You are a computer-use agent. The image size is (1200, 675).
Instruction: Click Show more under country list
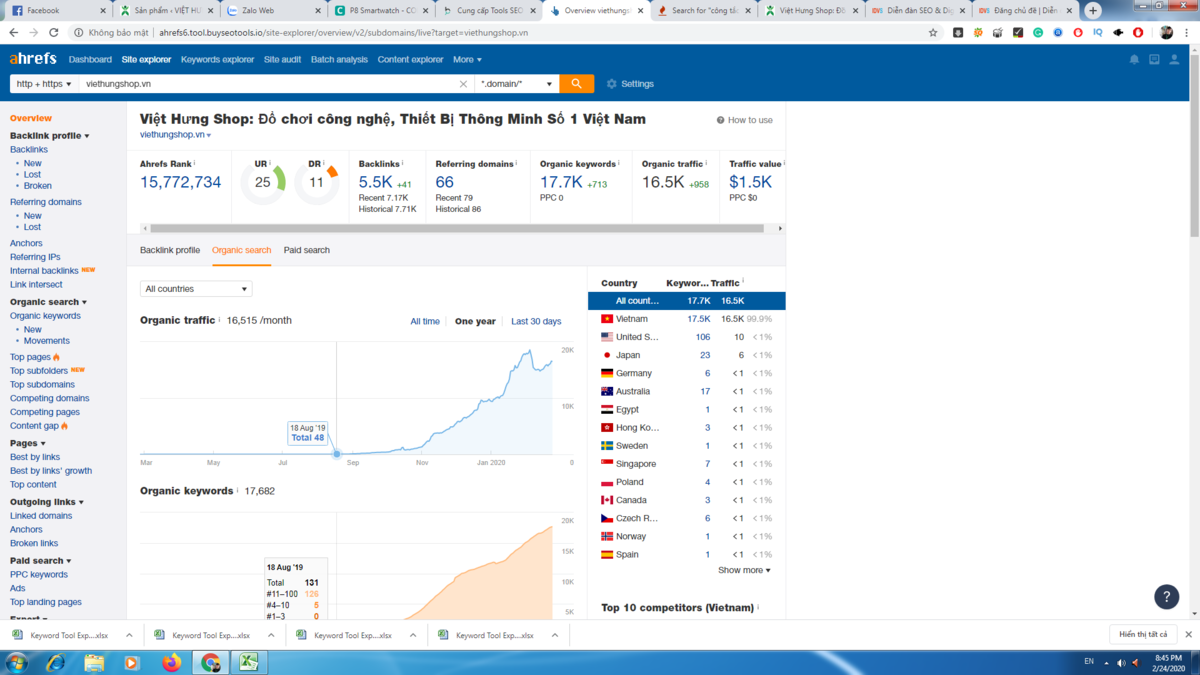click(744, 571)
